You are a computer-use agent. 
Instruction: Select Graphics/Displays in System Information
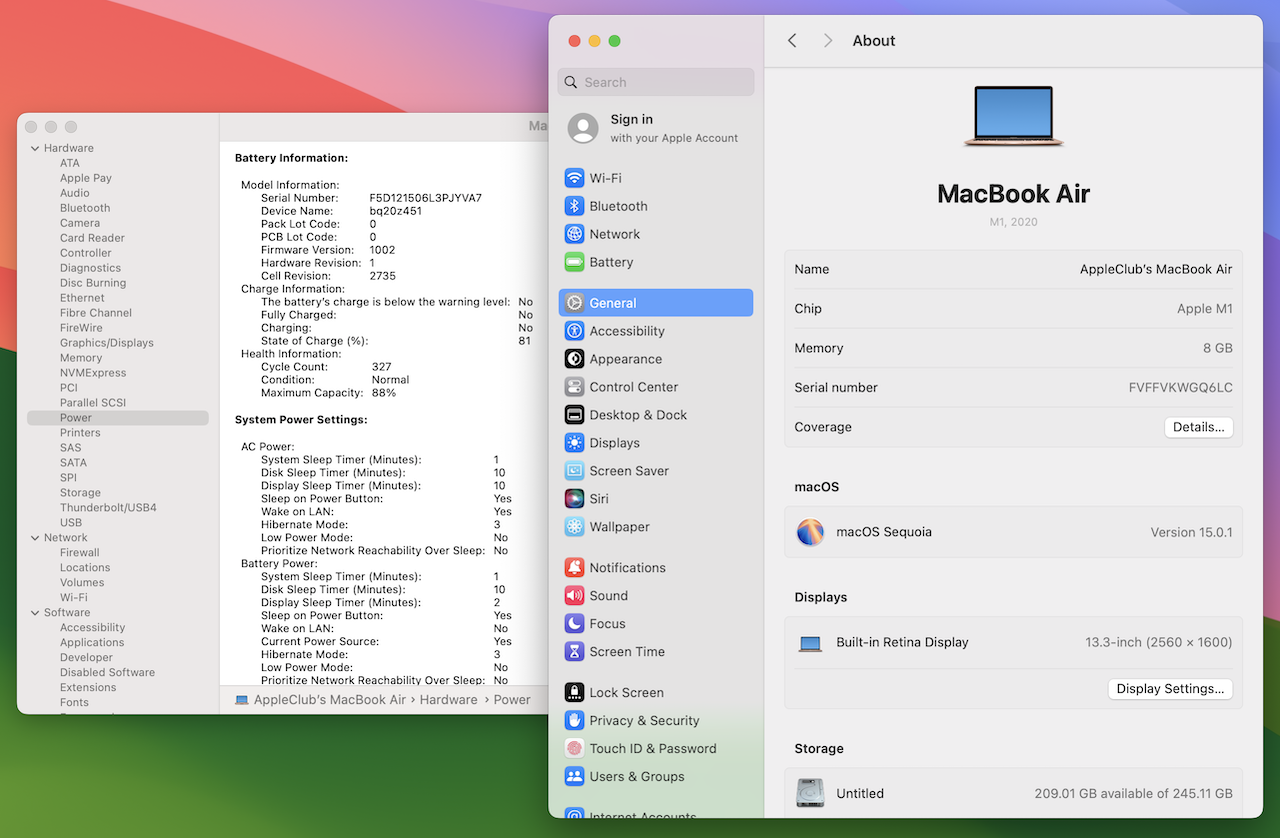click(107, 343)
